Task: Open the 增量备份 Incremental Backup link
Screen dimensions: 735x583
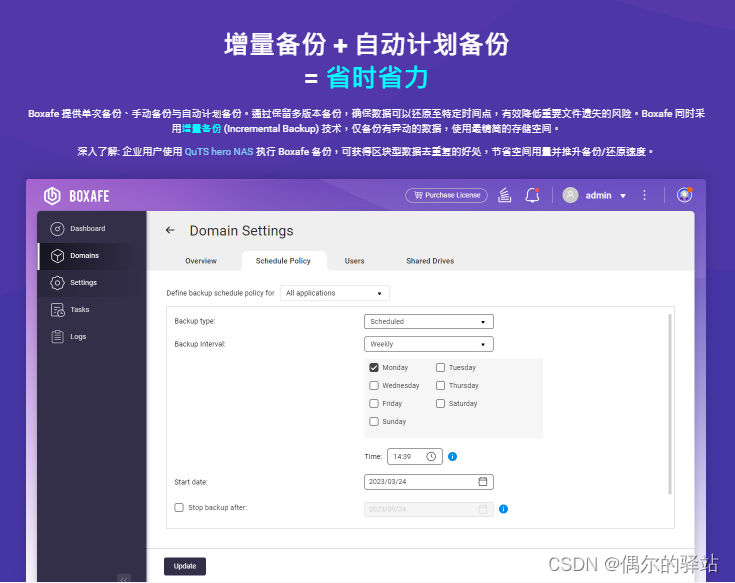Action: (201, 128)
